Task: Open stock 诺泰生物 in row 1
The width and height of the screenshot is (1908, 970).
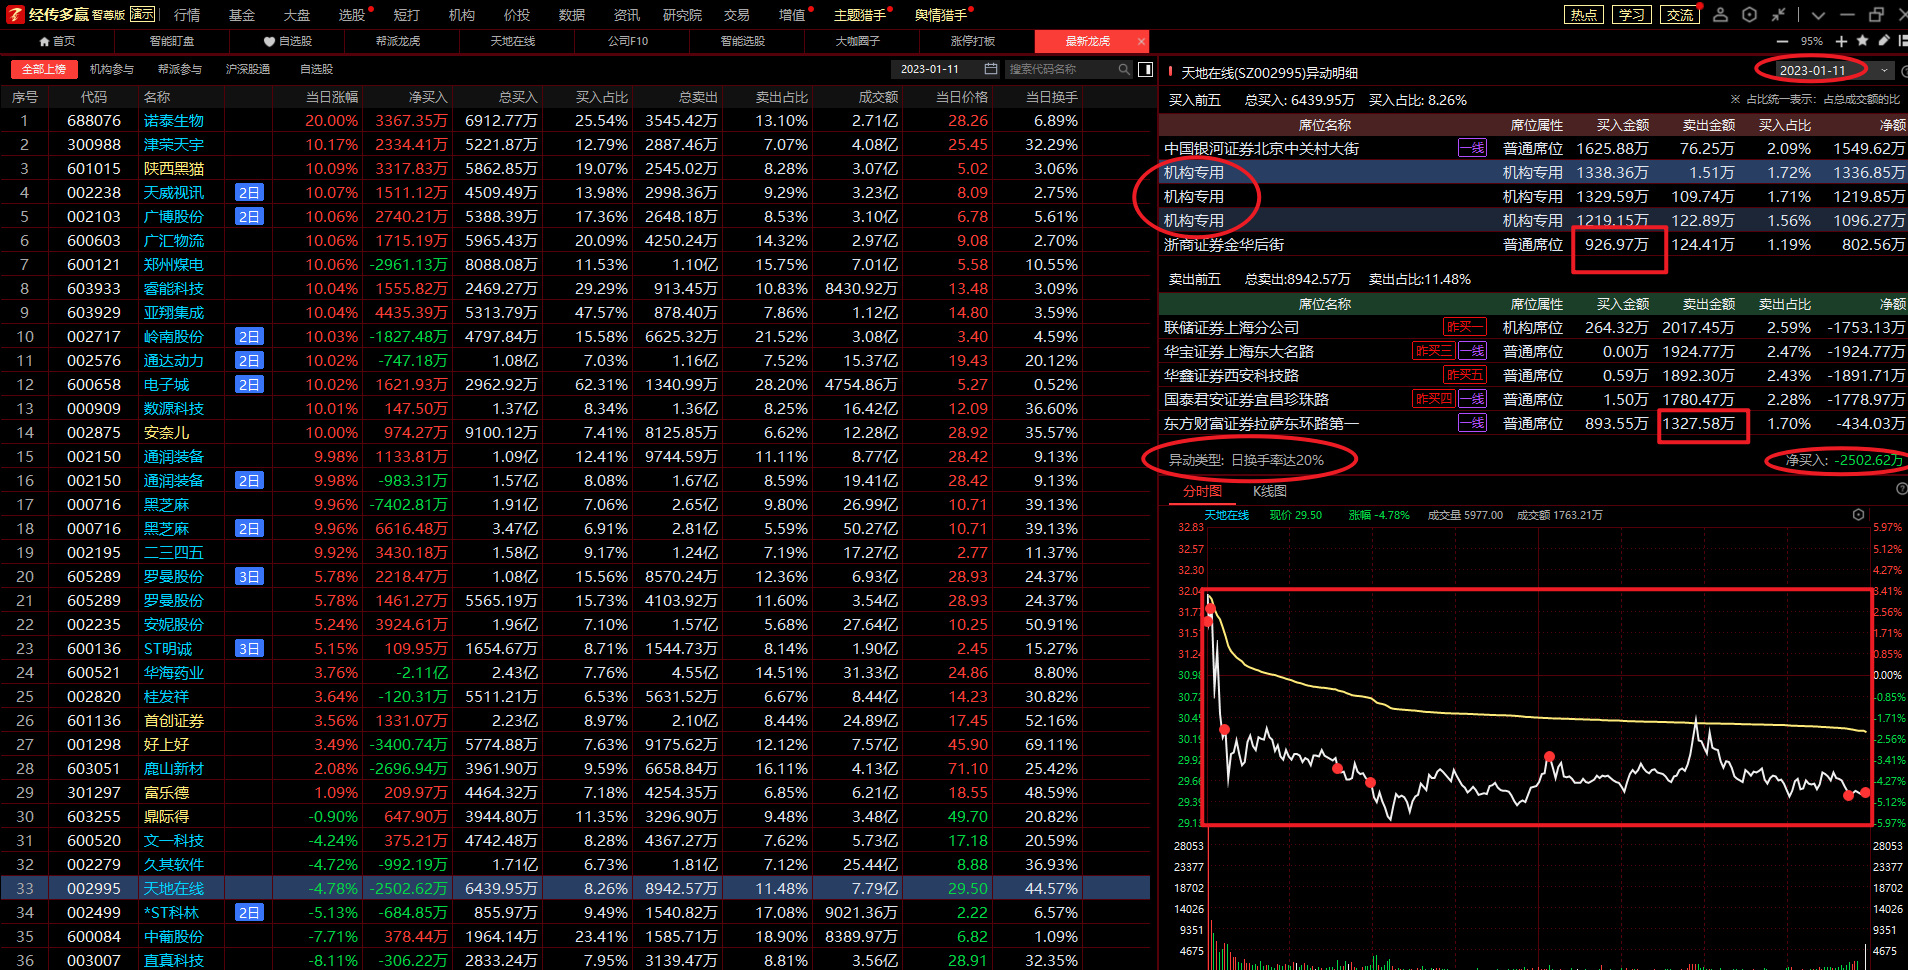Action: point(174,120)
